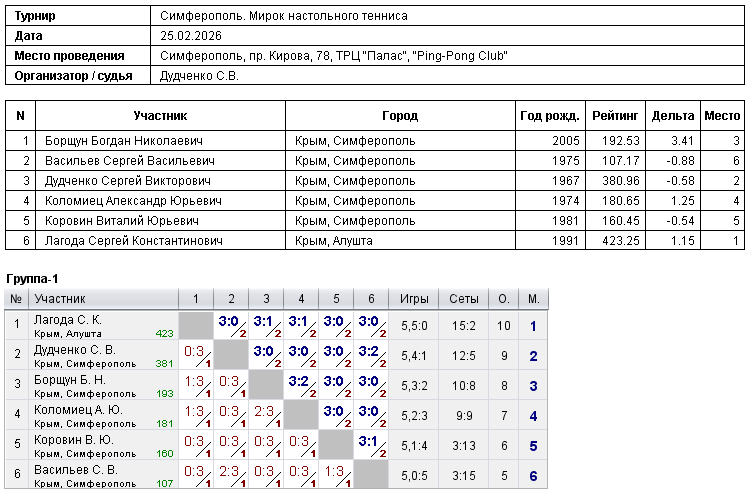Image resolution: width=750 pixels, height=494 pixels.
Task: Click the "Дельта" column header
Action: tap(673, 116)
